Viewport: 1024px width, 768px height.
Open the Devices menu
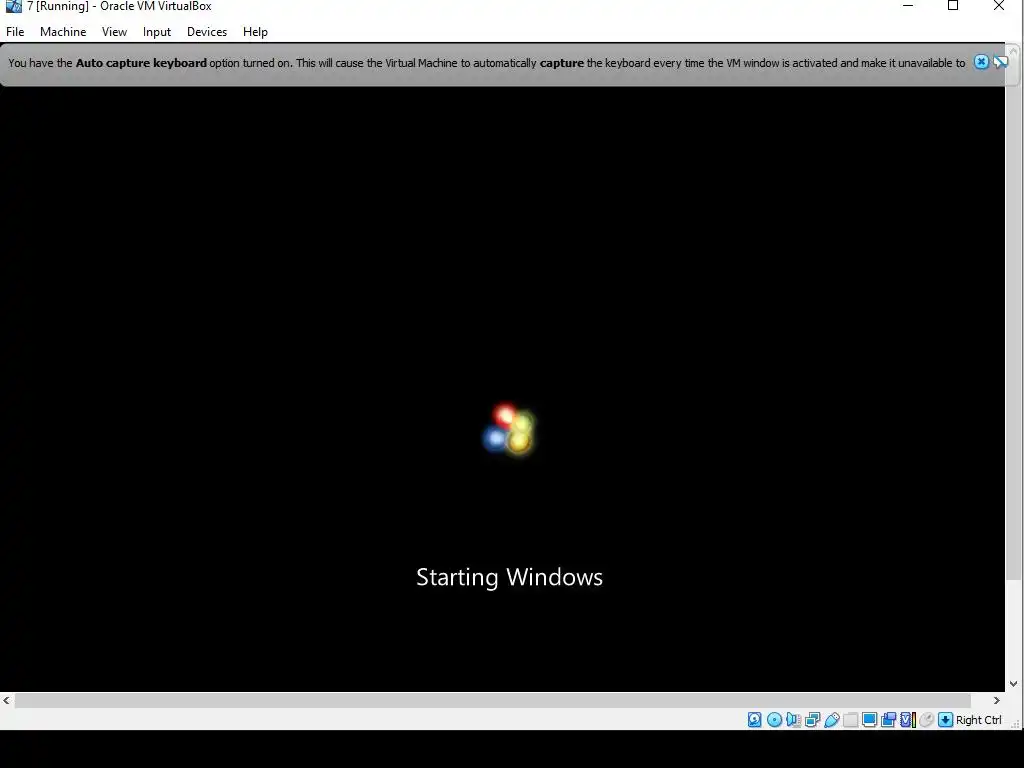point(207,32)
